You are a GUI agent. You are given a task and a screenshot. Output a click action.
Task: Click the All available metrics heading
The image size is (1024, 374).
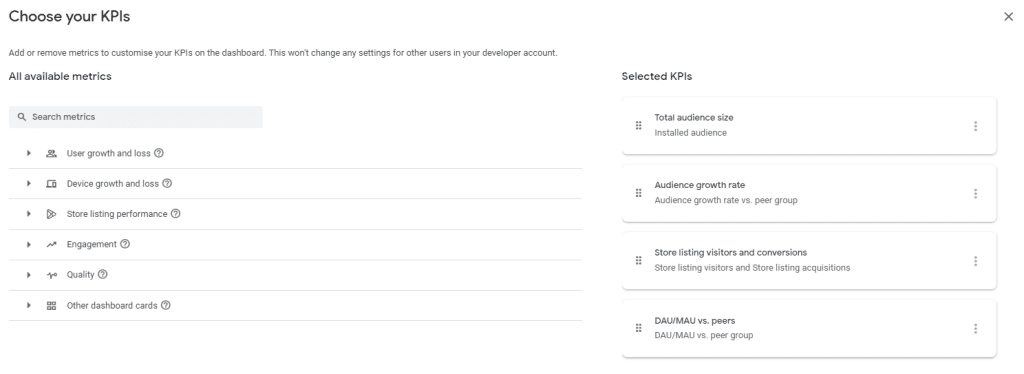[60, 76]
